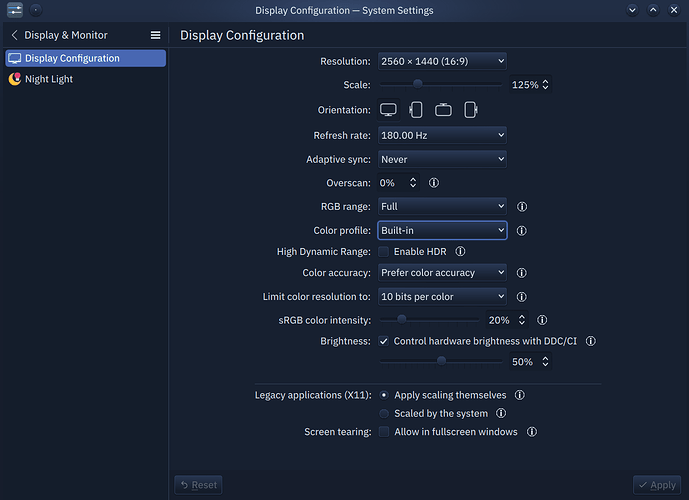Open the Adaptive sync dropdown

click(x=442, y=159)
